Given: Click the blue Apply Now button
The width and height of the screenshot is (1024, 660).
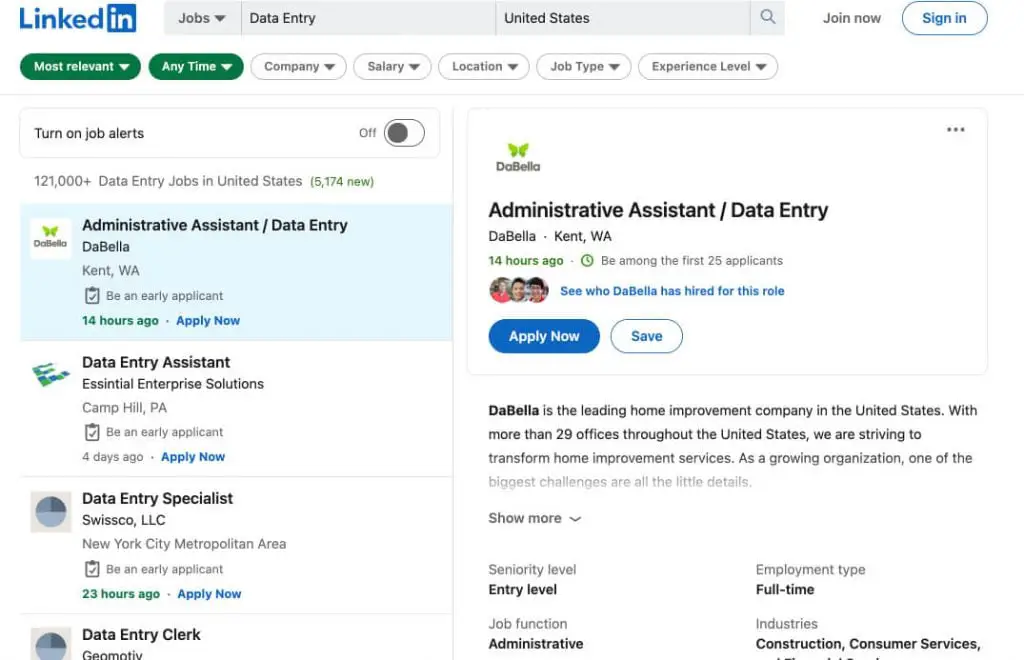Looking at the screenshot, I should (x=544, y=336).
